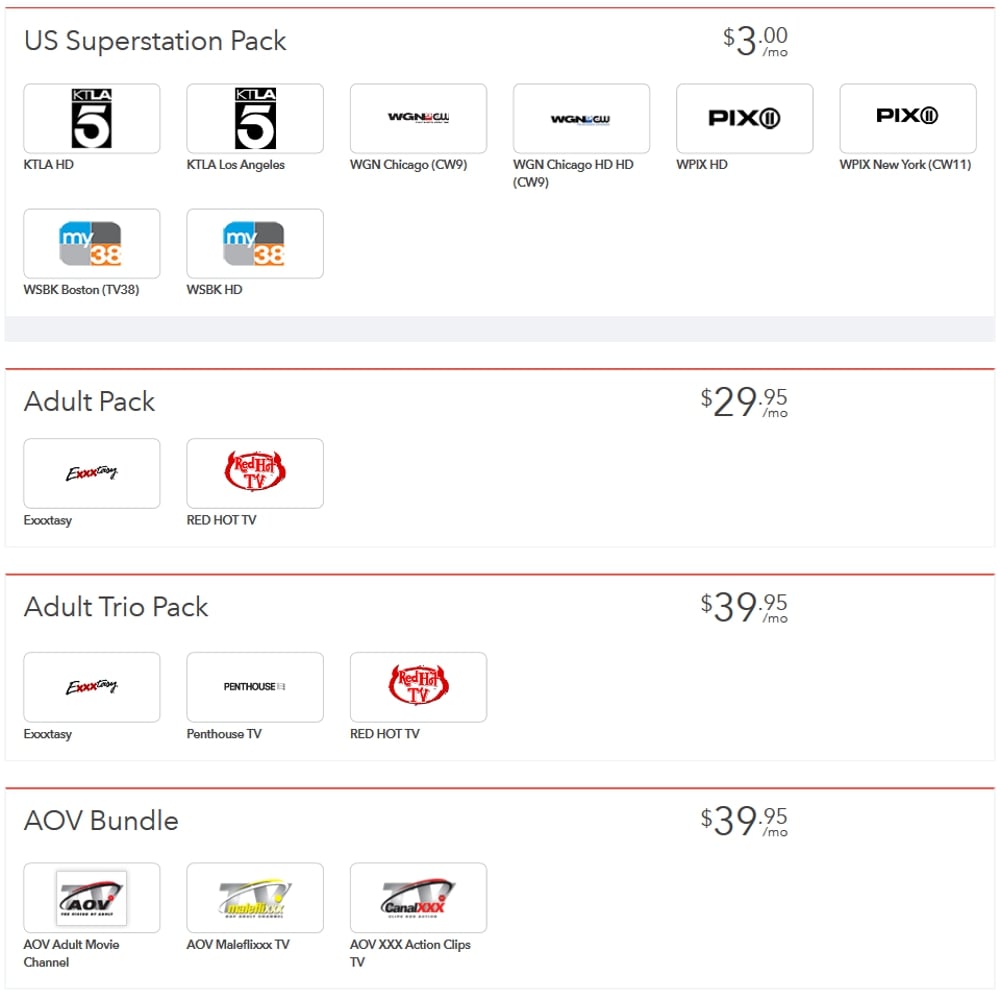
Task: Click the Adult Pack heading
Action: tap(89, 402)
